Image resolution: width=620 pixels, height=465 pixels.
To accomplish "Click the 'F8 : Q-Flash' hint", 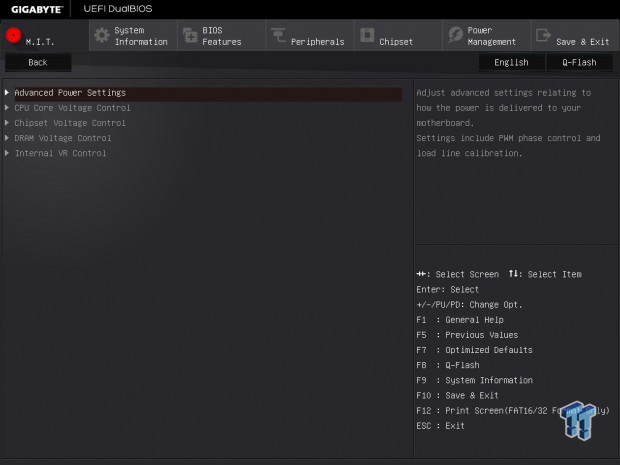I will 448,365.
